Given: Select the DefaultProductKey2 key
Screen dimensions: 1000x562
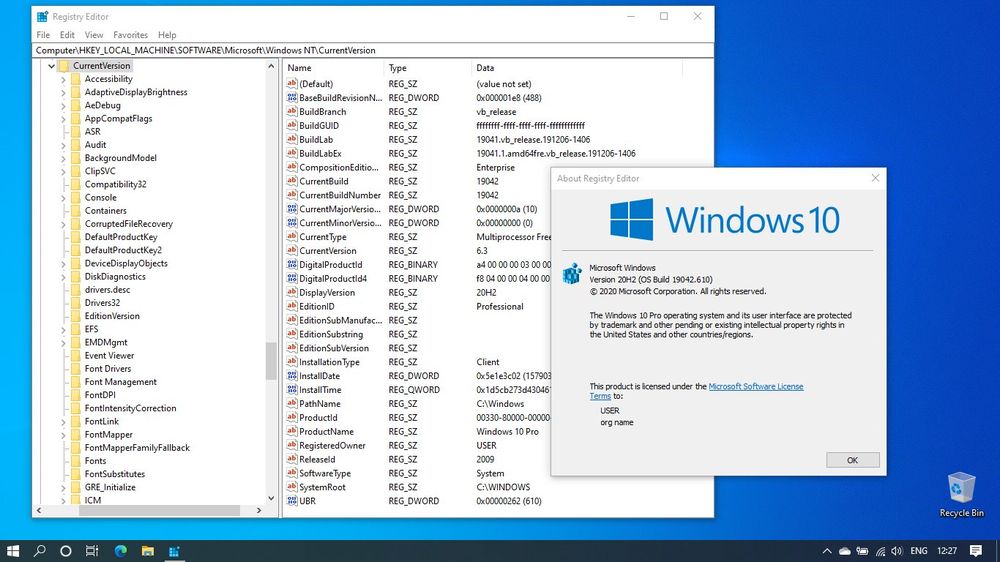Looking at the screenshot, I should (x=123, y=250).
